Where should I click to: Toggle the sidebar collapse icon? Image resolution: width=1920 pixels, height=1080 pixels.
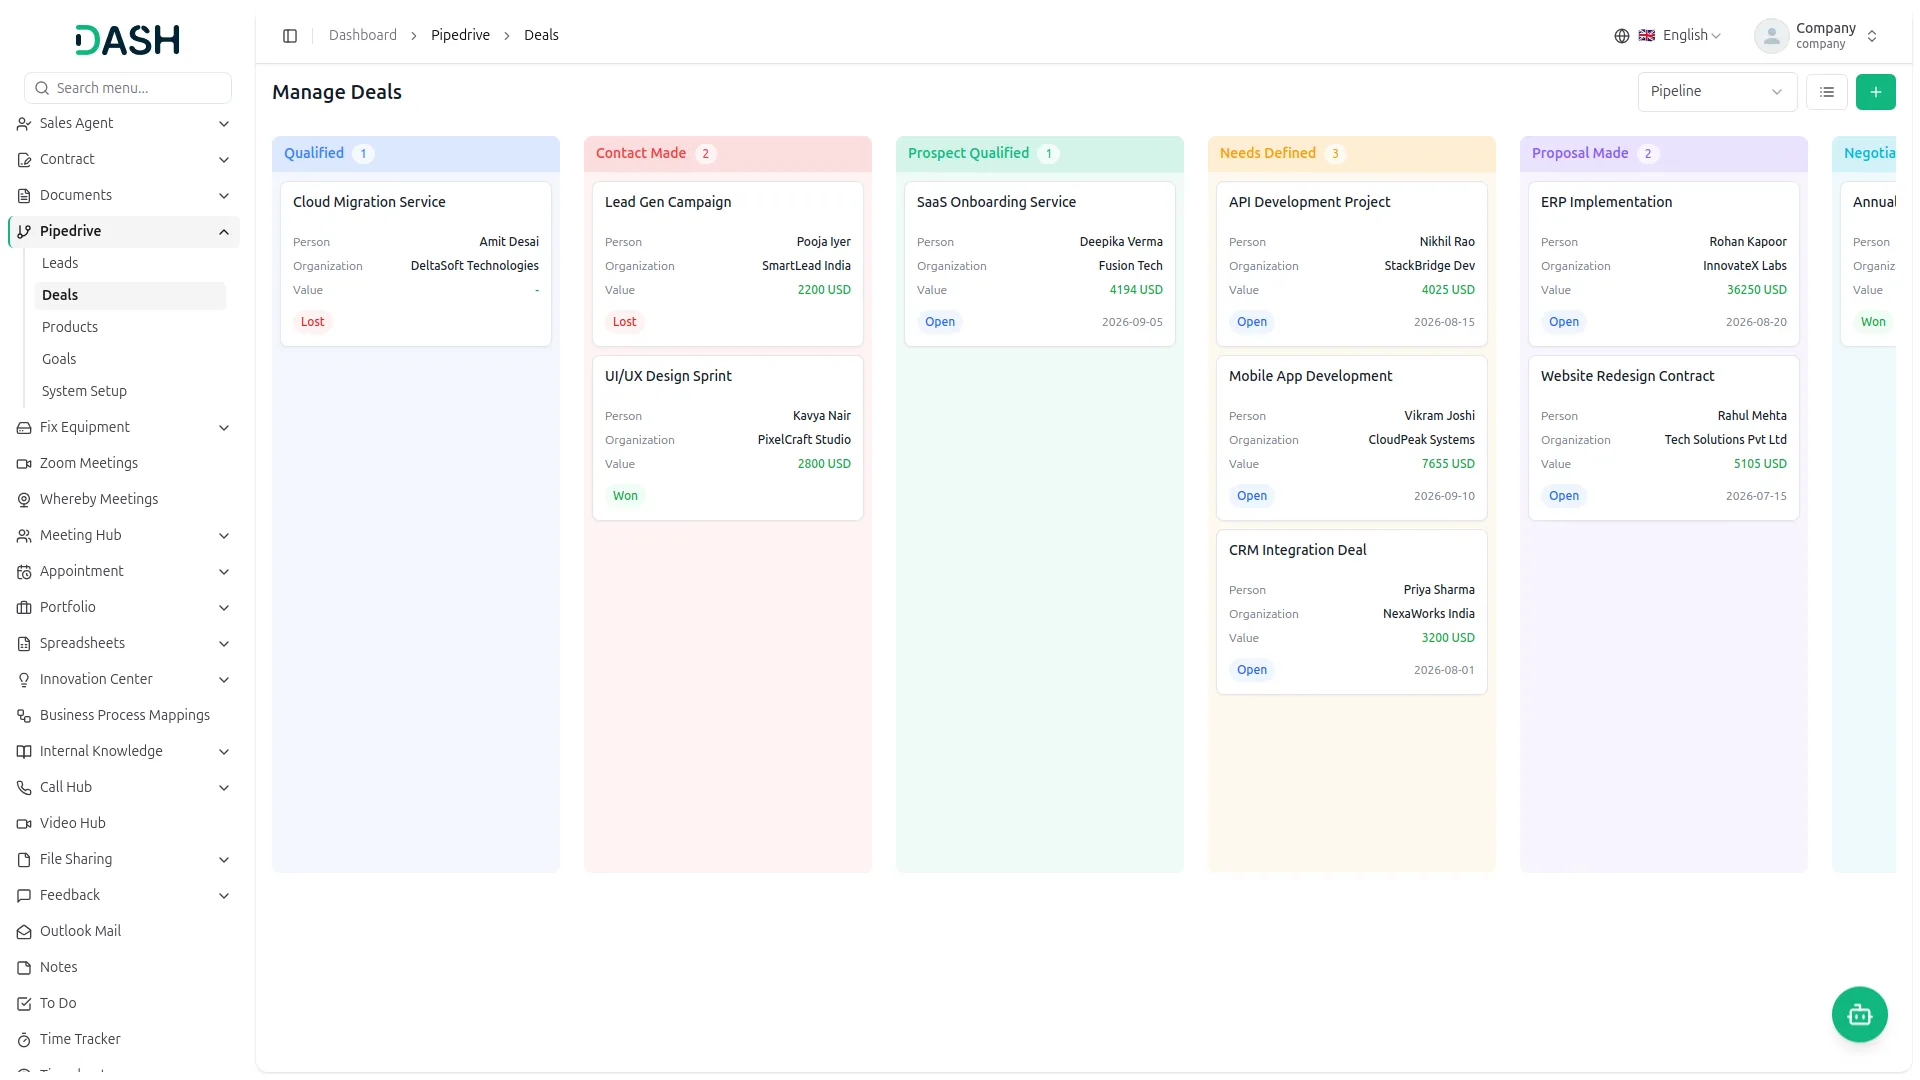(x=290, y=36)
